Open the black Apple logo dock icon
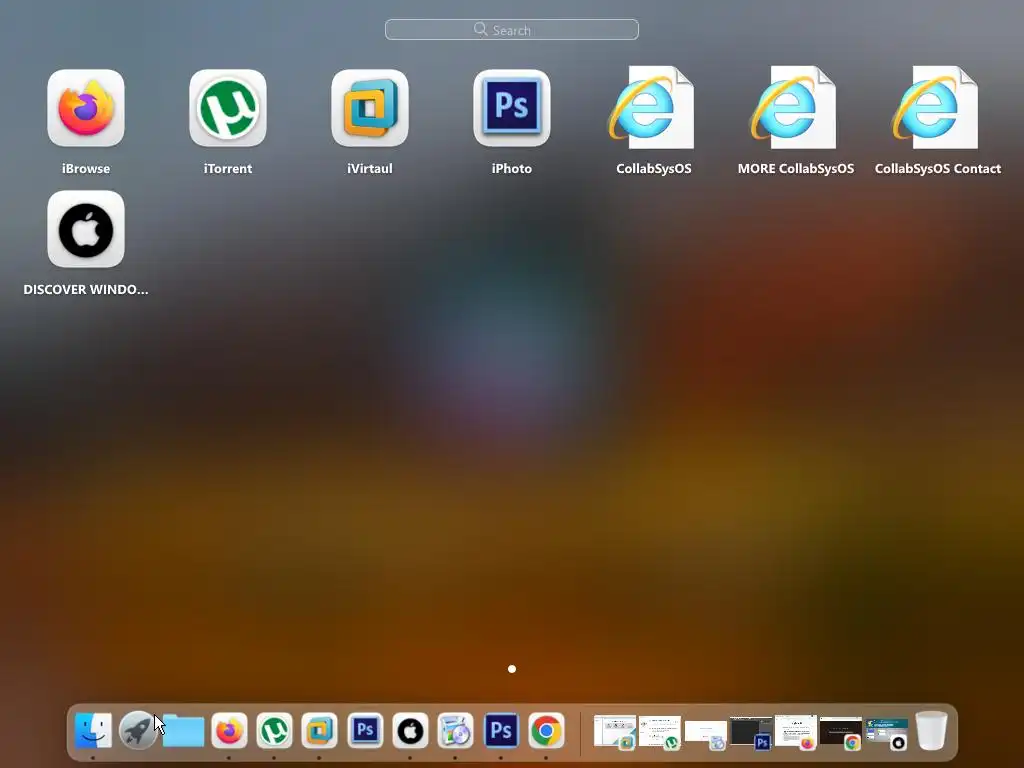Screen dimensions: 1024x768 (410, 730)
